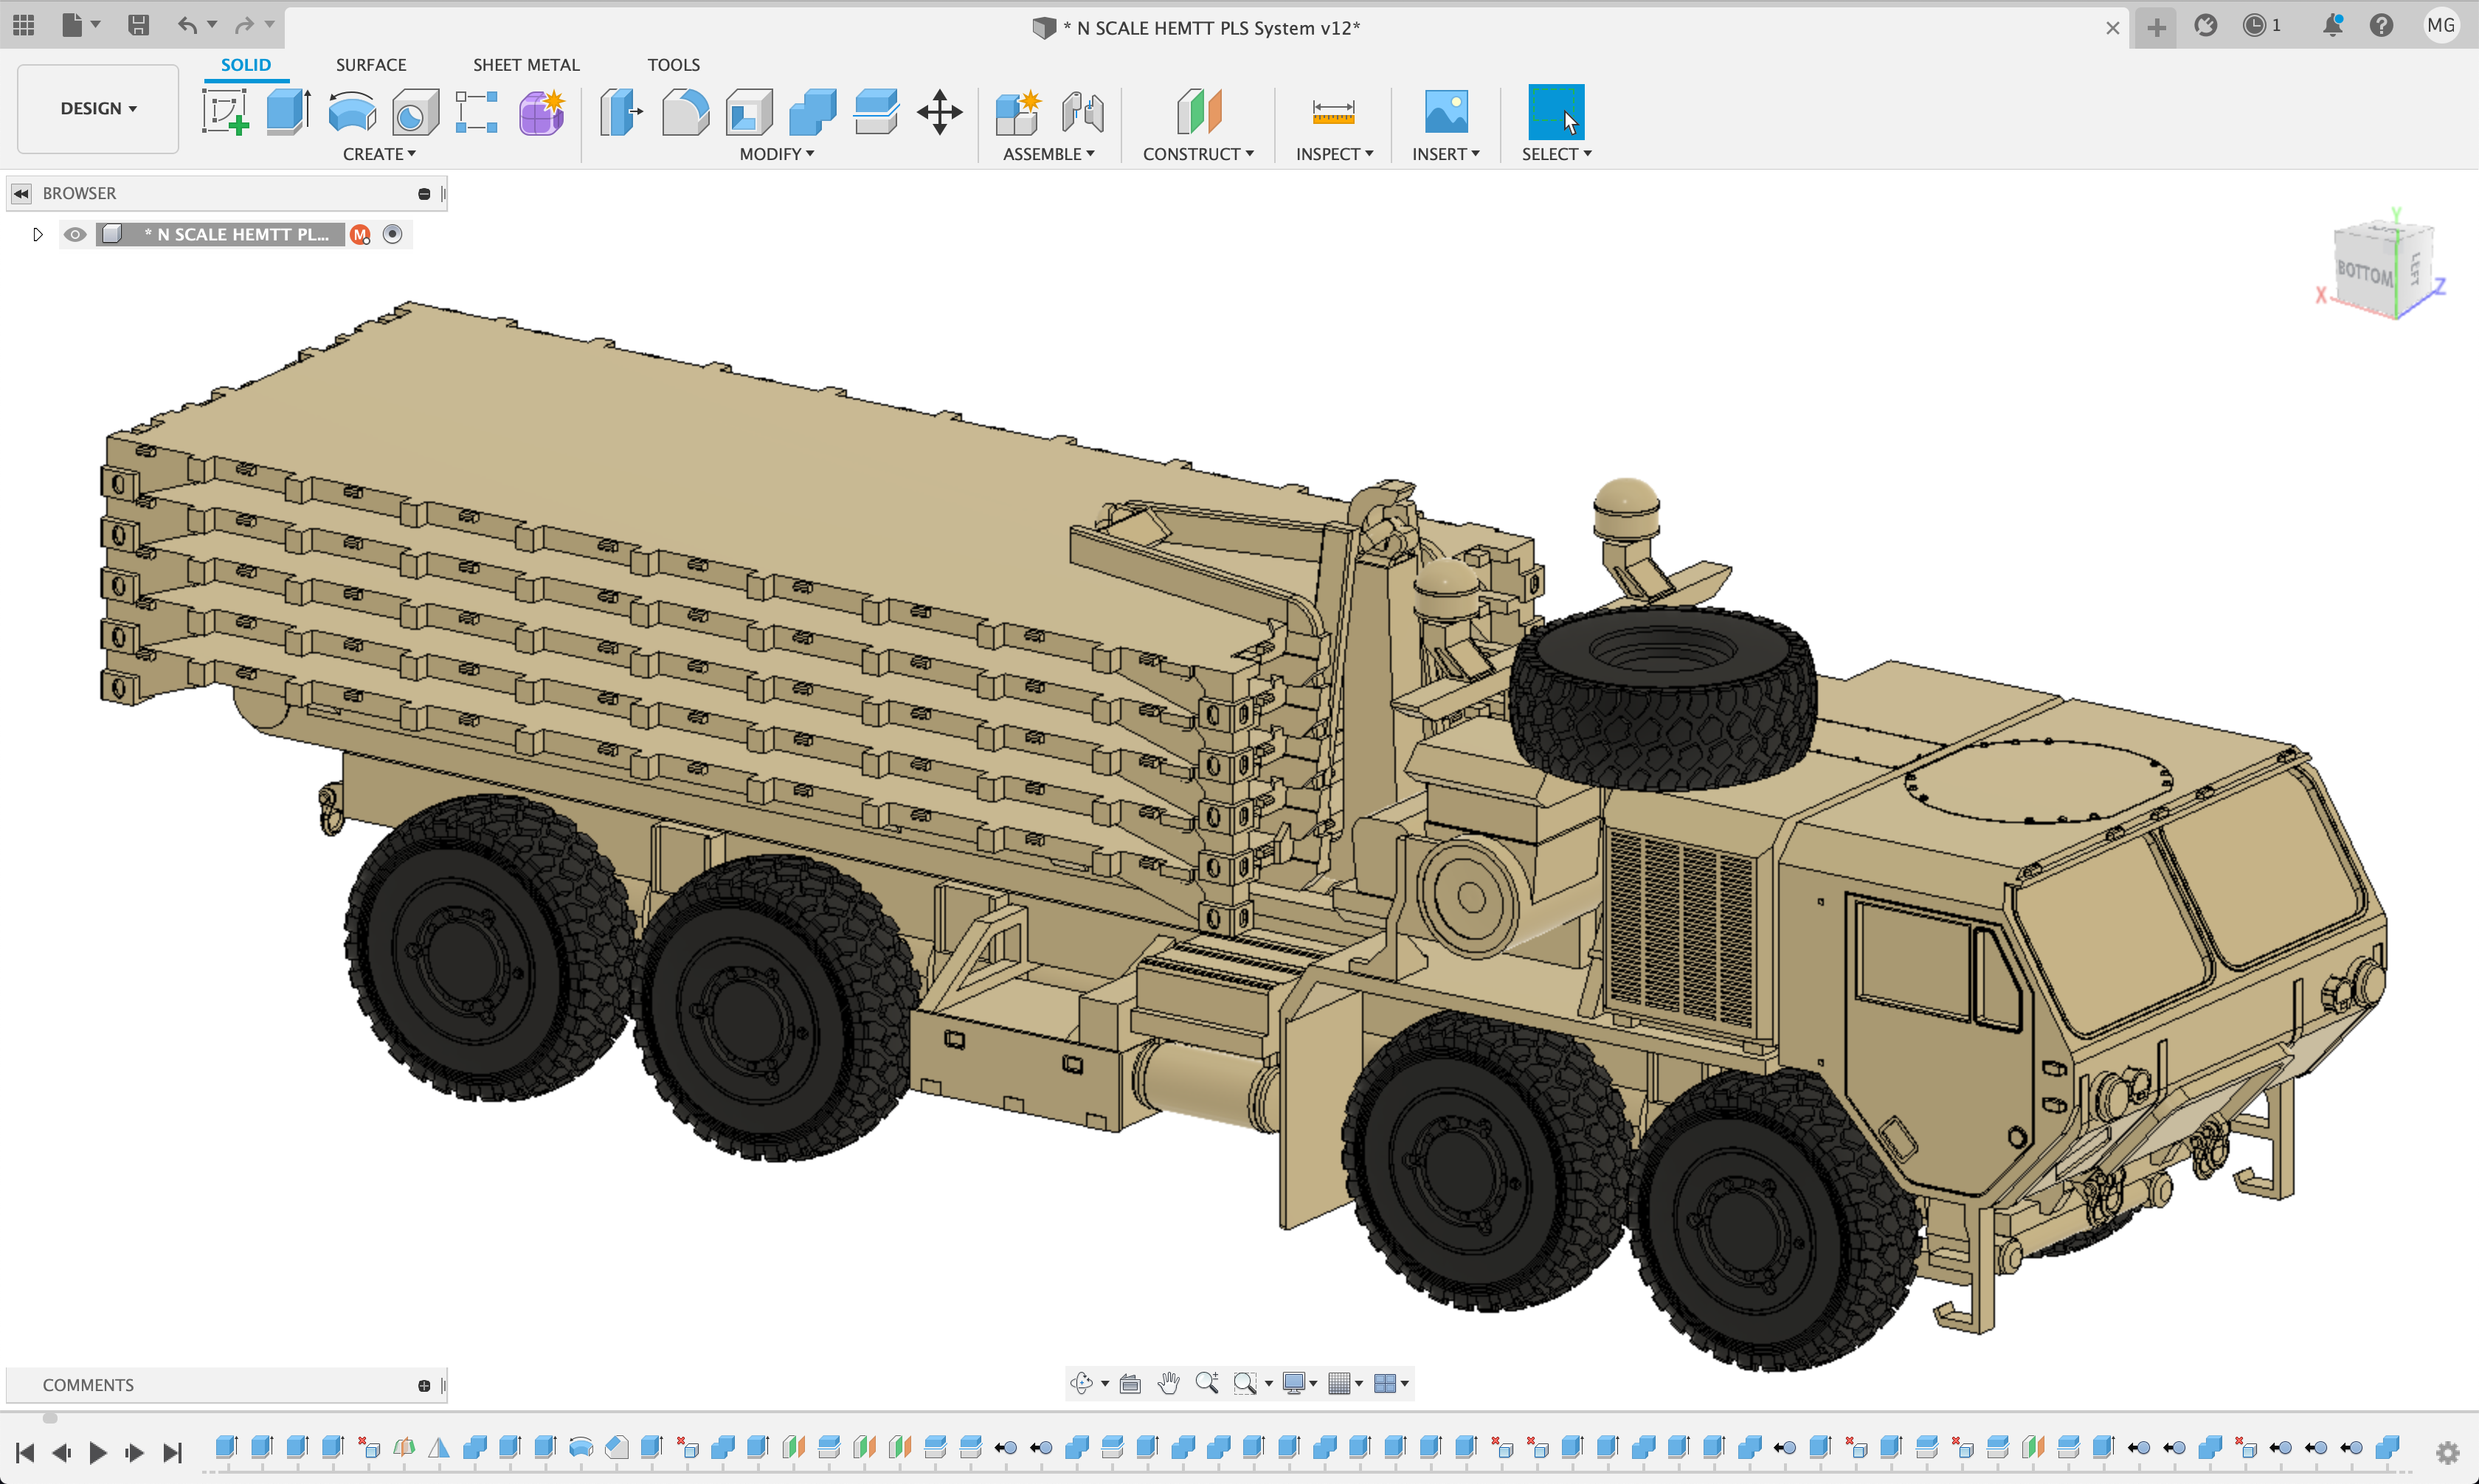Click the Fillet tool icon
The height and width of the screenshot is (1484, 2479).
685,111
